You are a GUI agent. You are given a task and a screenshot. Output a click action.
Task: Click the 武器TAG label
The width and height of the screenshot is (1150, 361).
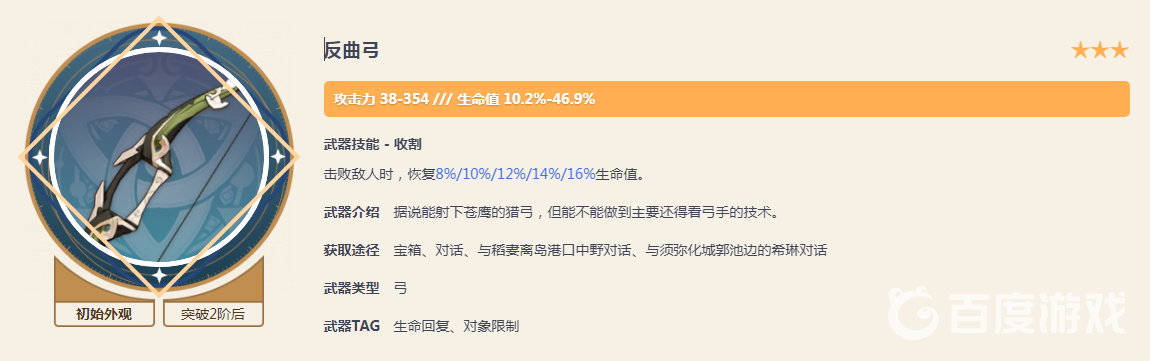[352, 326]
